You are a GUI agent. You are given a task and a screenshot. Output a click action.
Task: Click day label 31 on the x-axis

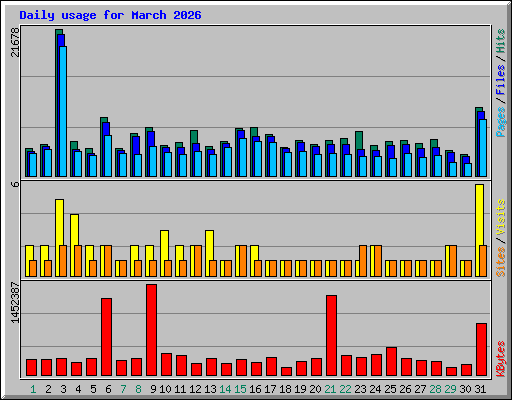point(480,389)
